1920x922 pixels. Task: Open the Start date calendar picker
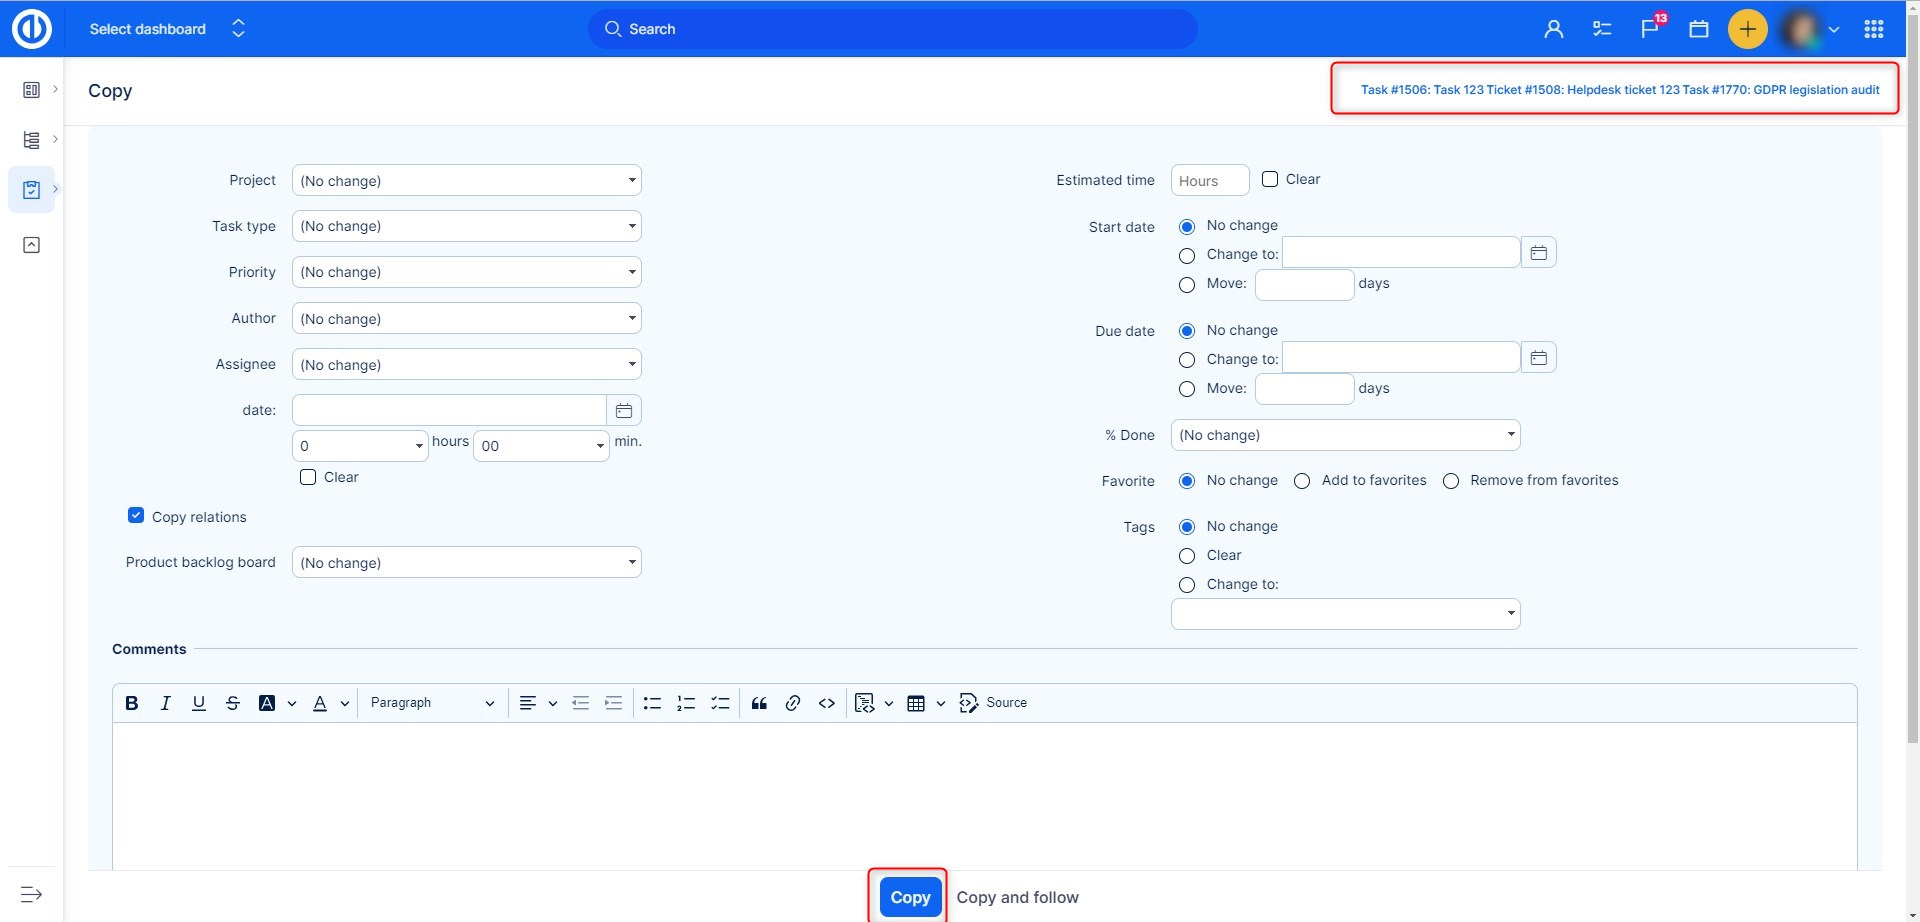point(1538,253)
